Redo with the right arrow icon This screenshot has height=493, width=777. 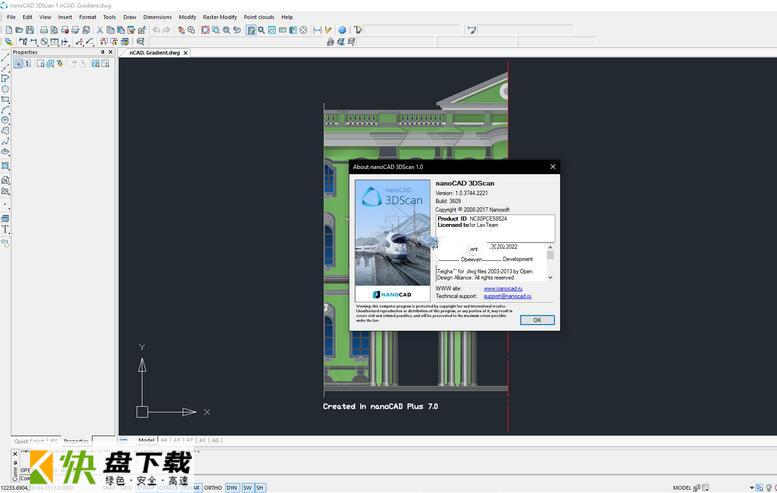(x=166, y=30)
